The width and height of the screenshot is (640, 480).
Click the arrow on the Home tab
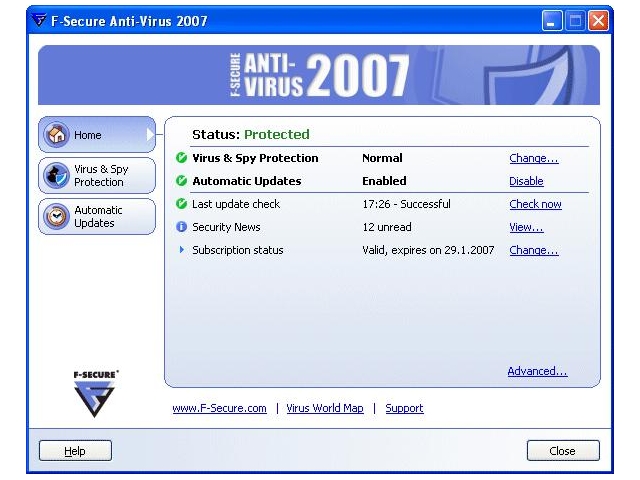[x=150, y=135]
